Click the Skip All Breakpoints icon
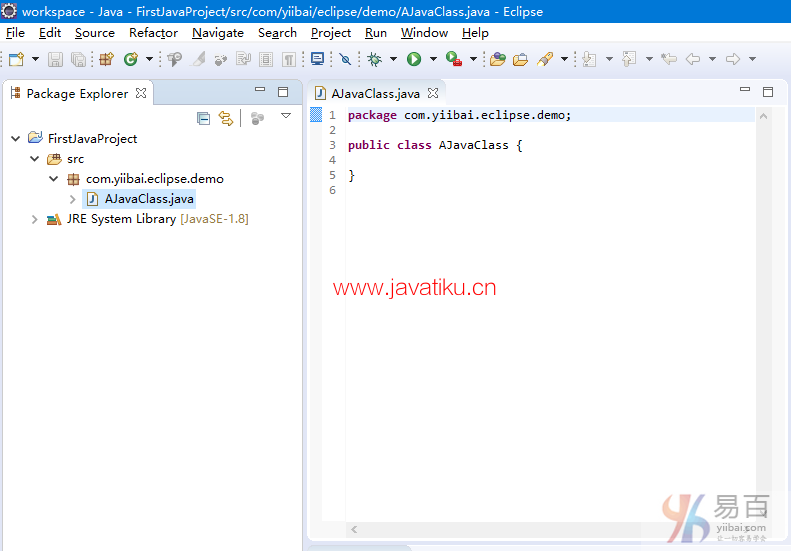791x551 pixels. coord(345,59)
